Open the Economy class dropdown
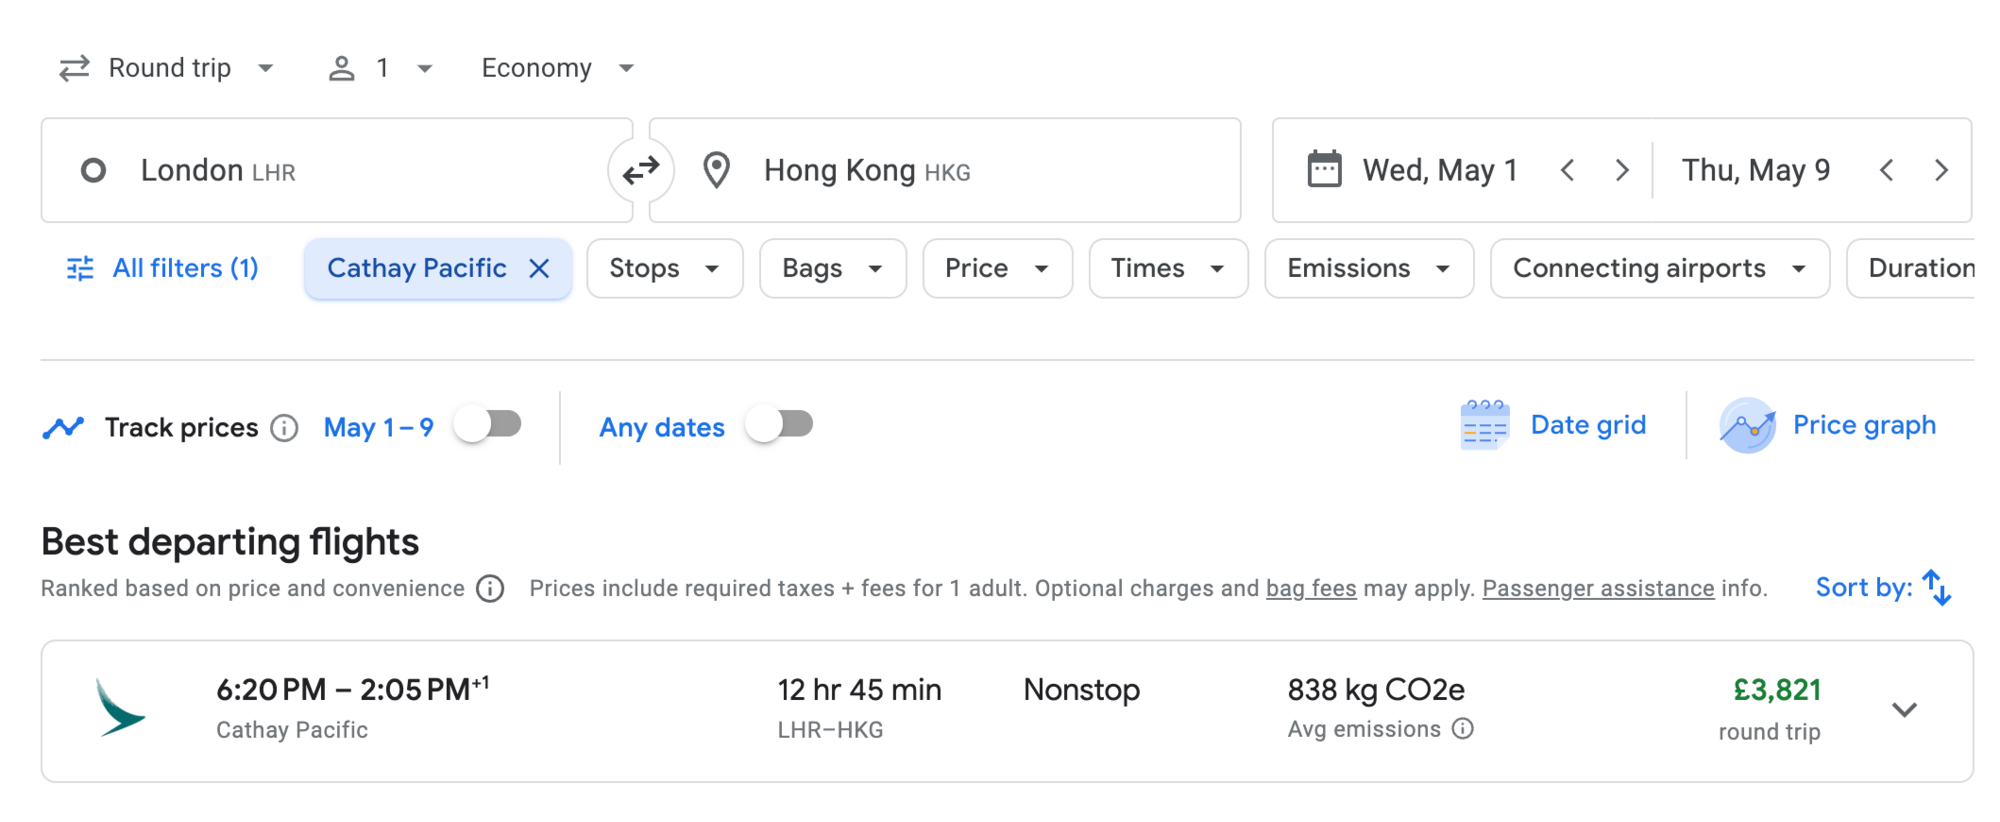 coord(557,68)
